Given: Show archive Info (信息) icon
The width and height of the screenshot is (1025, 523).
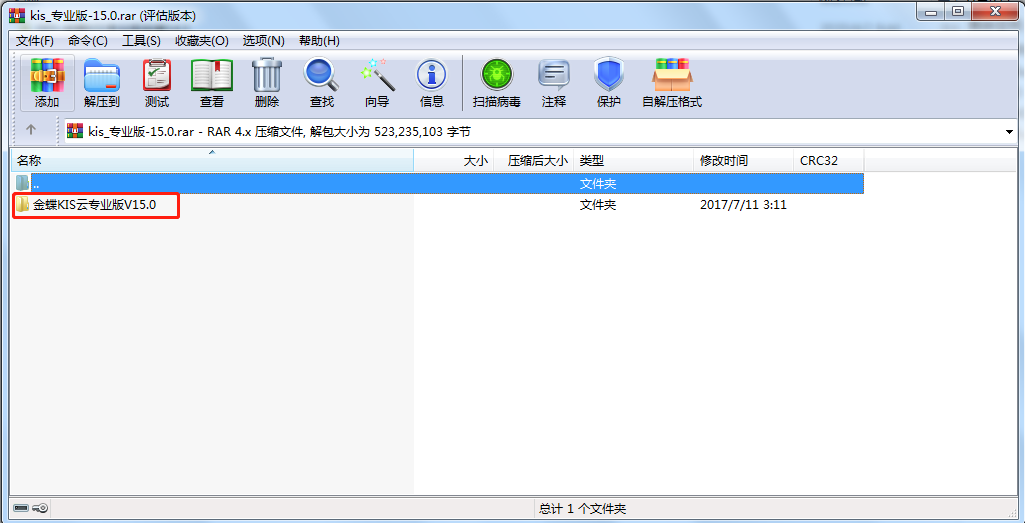Looking at the screenshot, I should pos(431,82).
